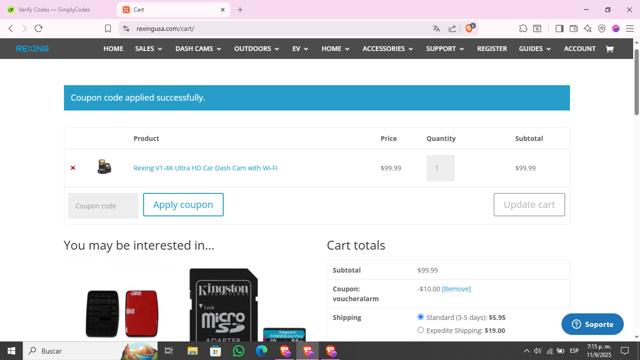Select Expedite Shipping $19.00 option
The height and width of the screenshot is (360, 640).
(420, 330)
